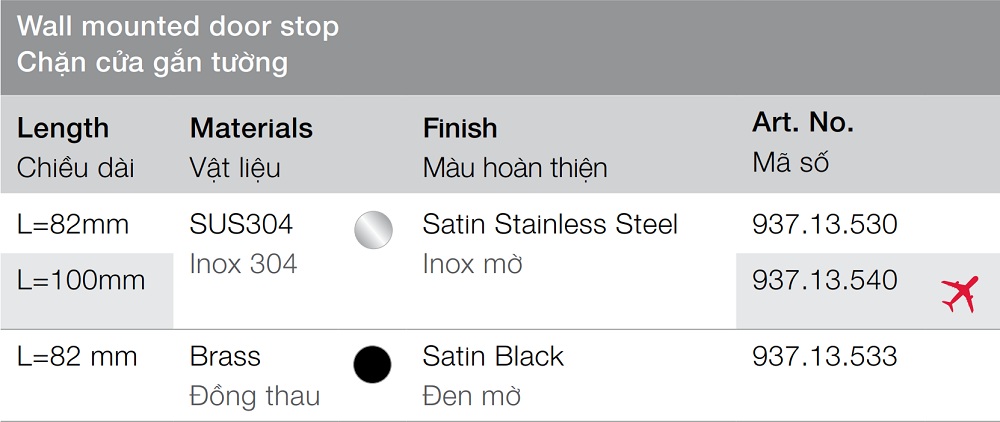
Task: Click the Finish column header
Action: 460,128
